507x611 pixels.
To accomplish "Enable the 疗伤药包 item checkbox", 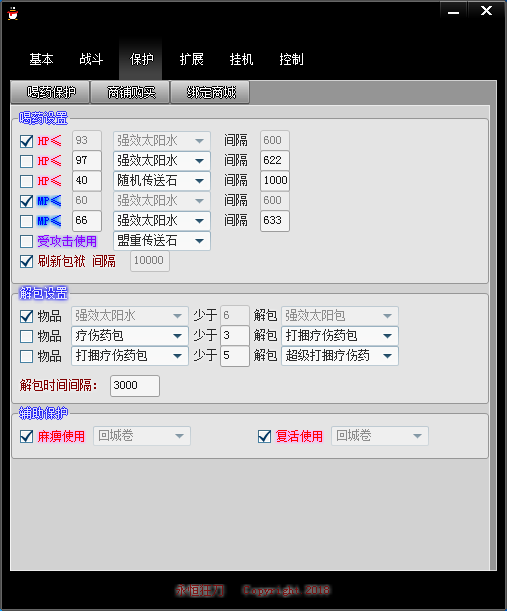I will pyautogui.click(x=26, y=336).
